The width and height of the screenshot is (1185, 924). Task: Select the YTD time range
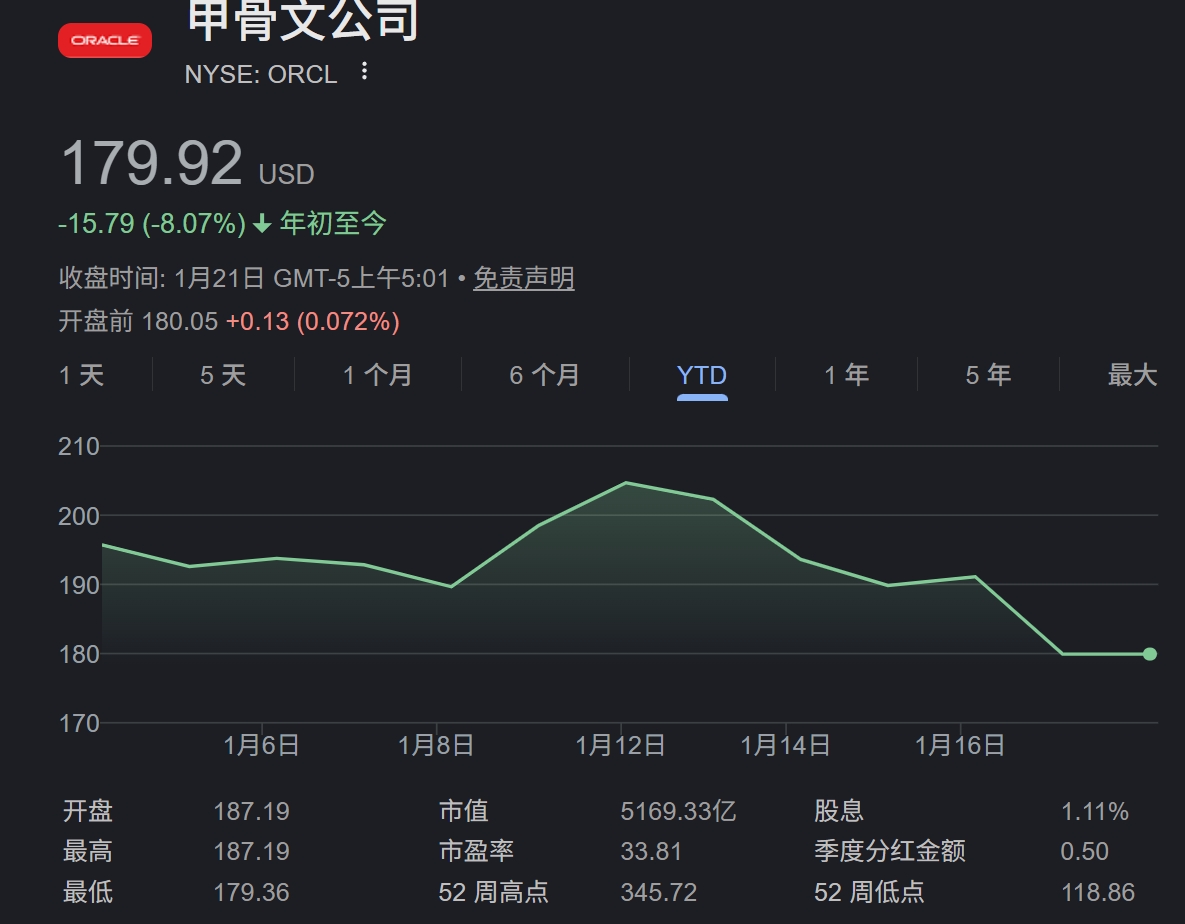702,375
